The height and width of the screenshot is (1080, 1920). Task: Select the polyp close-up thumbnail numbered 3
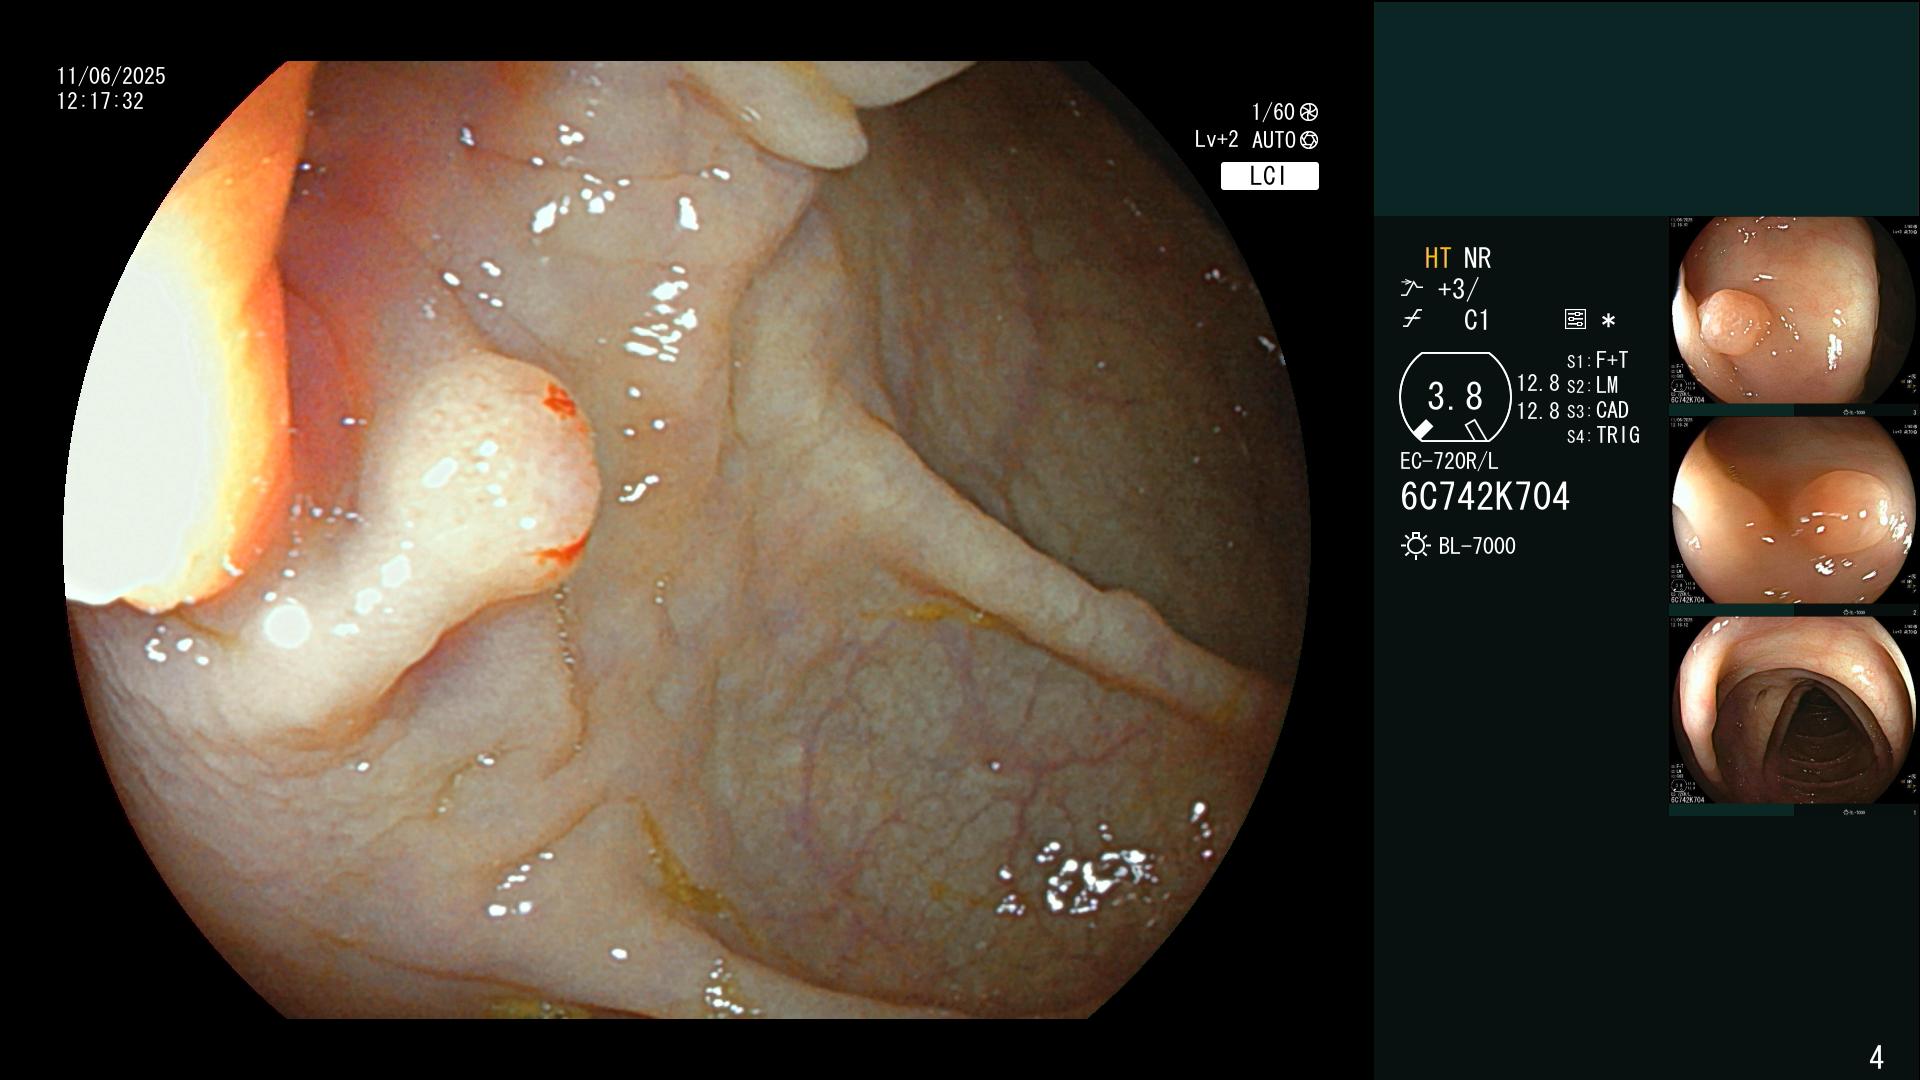[x=1794, y=316]
